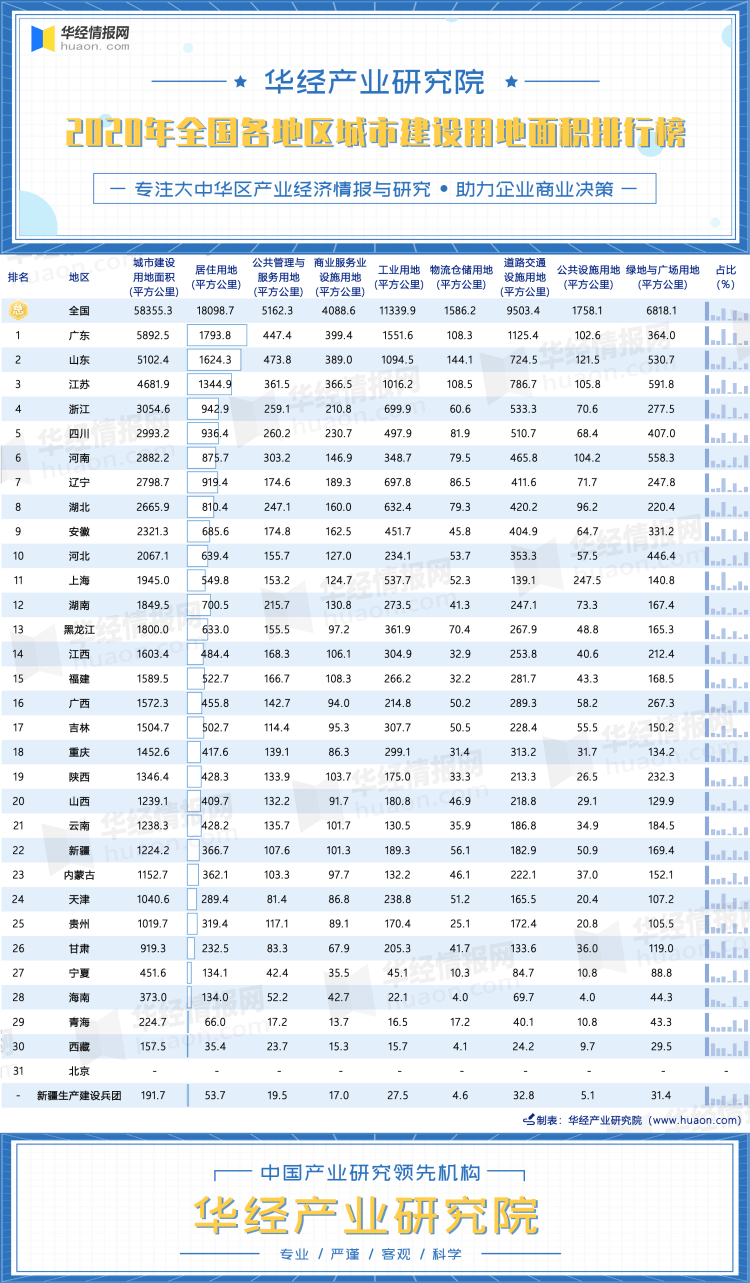Click the 华经情报网 logo icon
750x1283 pixels.
(44, 38)
